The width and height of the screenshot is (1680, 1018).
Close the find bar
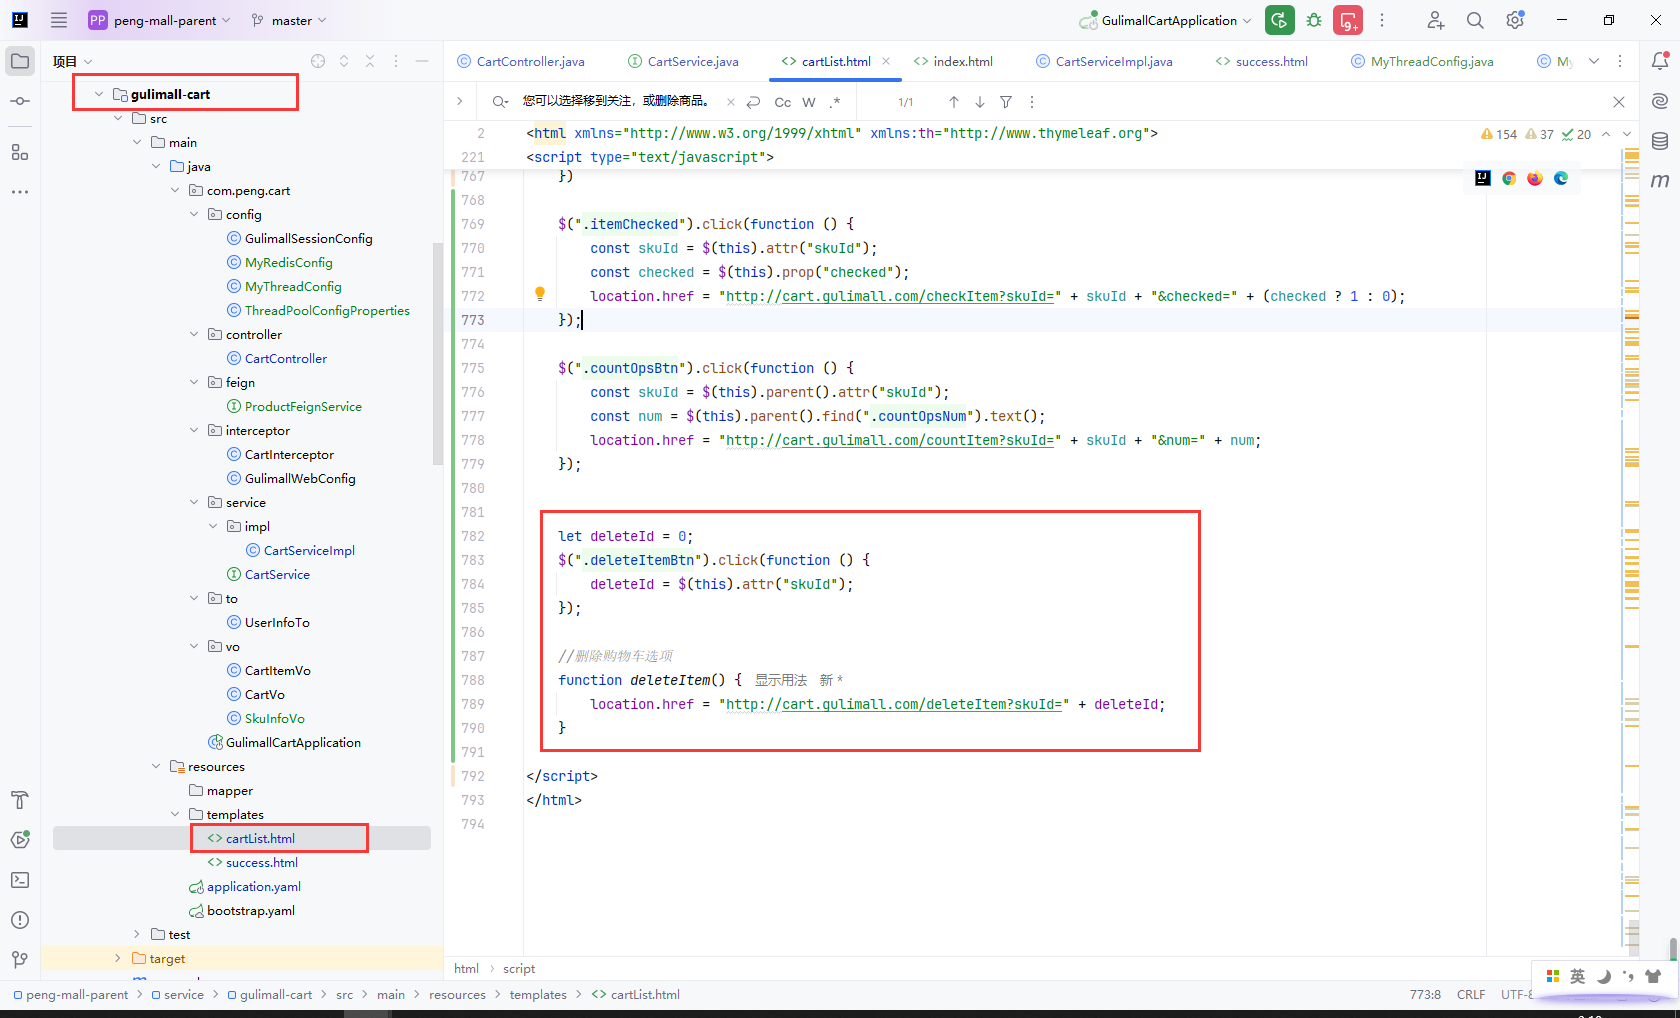pyautogui.click(x=1619, y=102)
